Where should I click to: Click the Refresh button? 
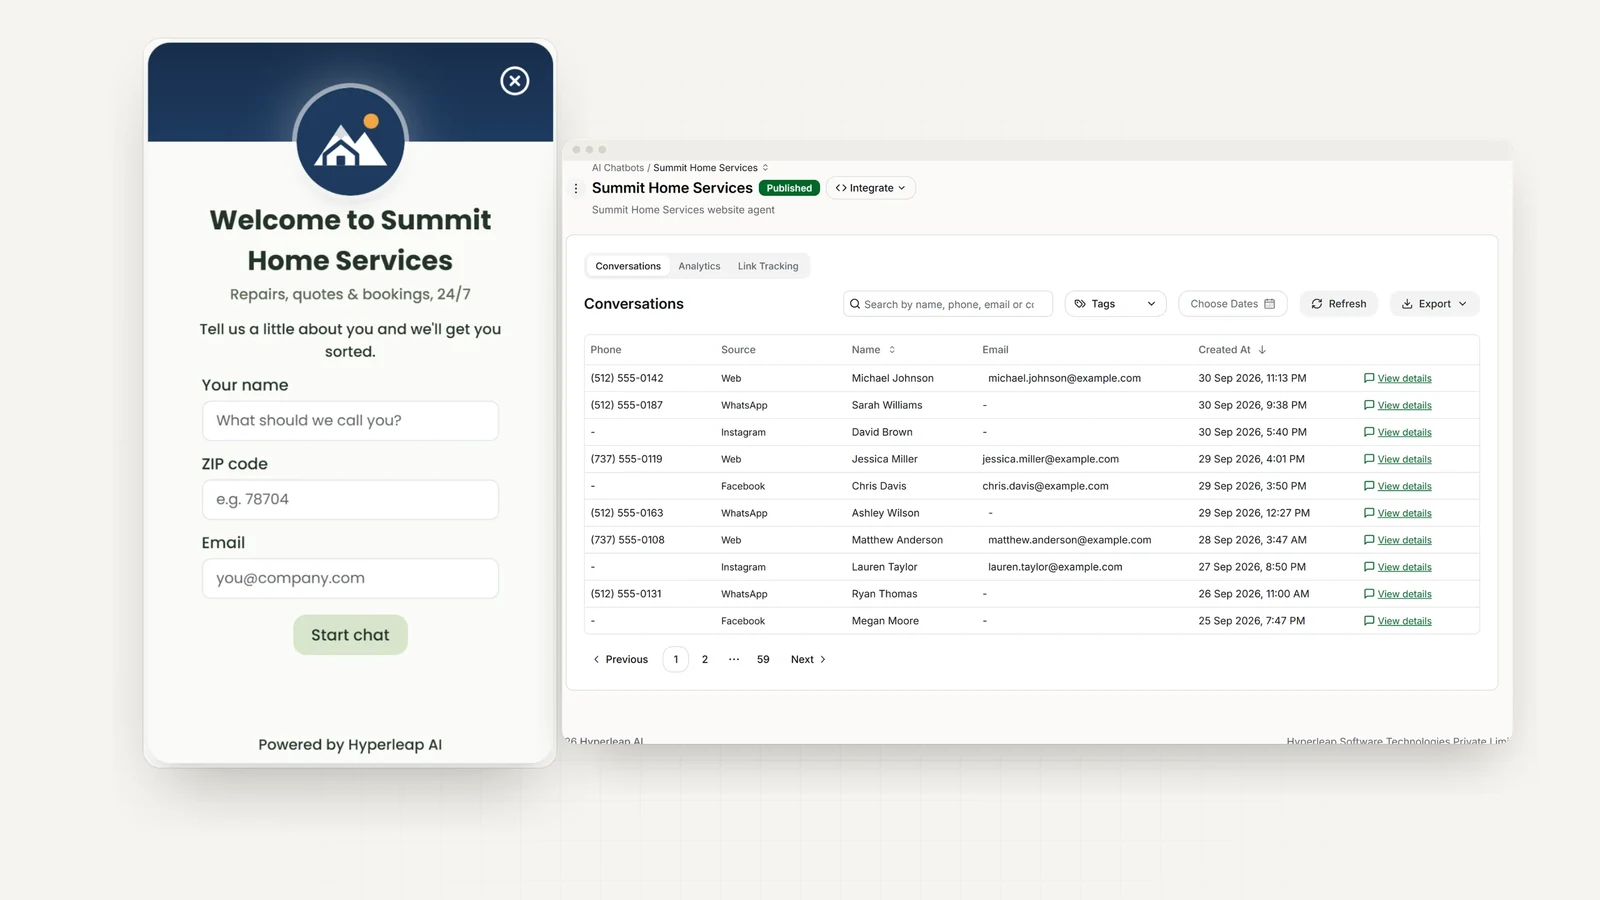click(x=1339, y=304)
